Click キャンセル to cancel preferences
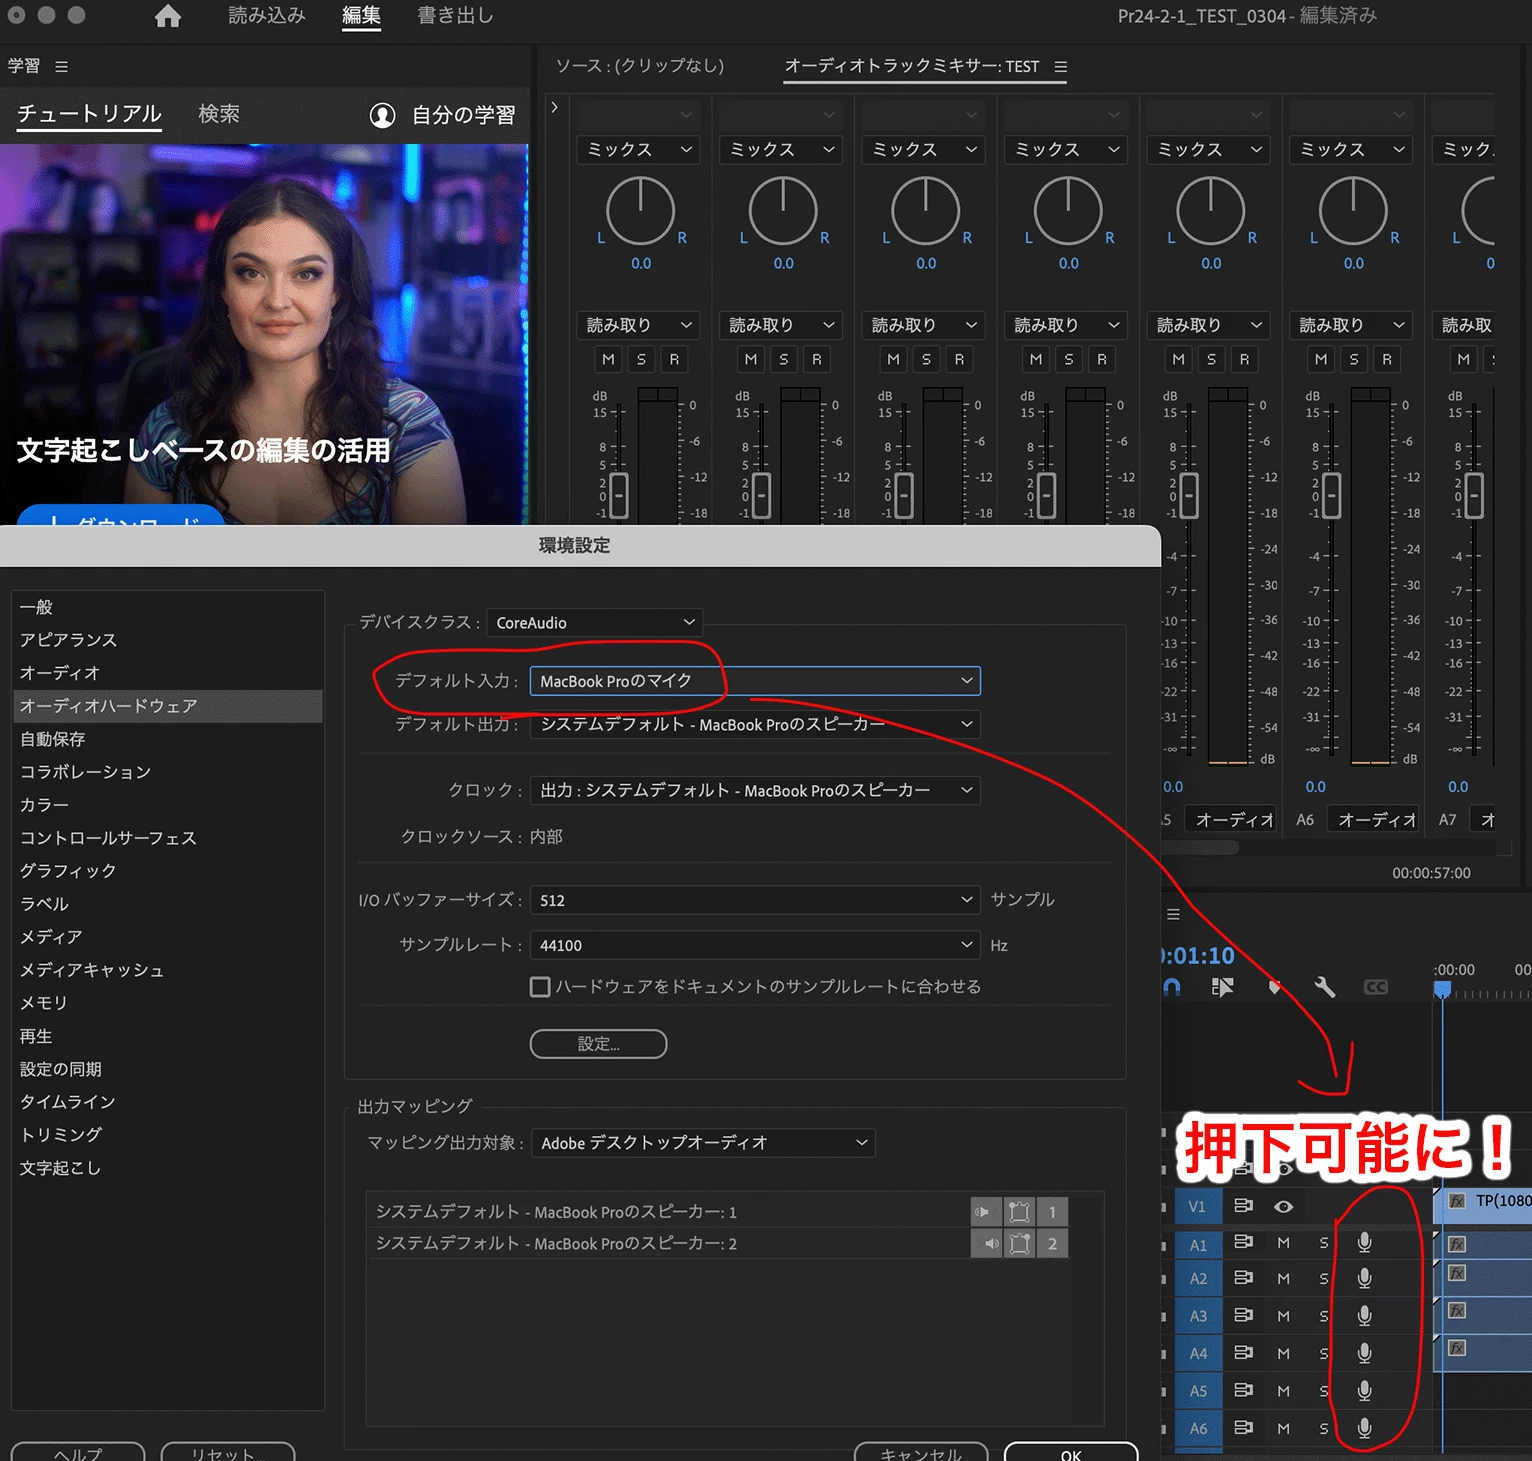 (x=921, y=1453)
